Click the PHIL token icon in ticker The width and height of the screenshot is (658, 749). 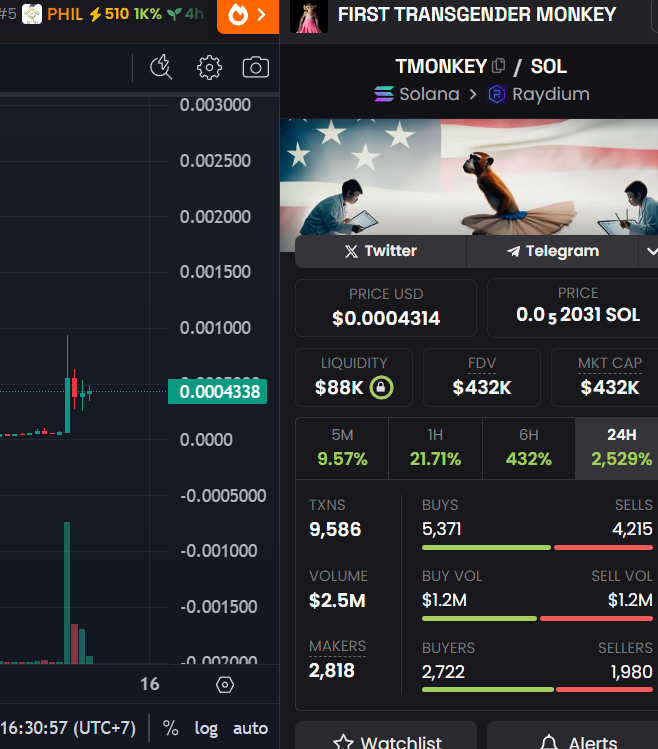(x=32, y=14)
